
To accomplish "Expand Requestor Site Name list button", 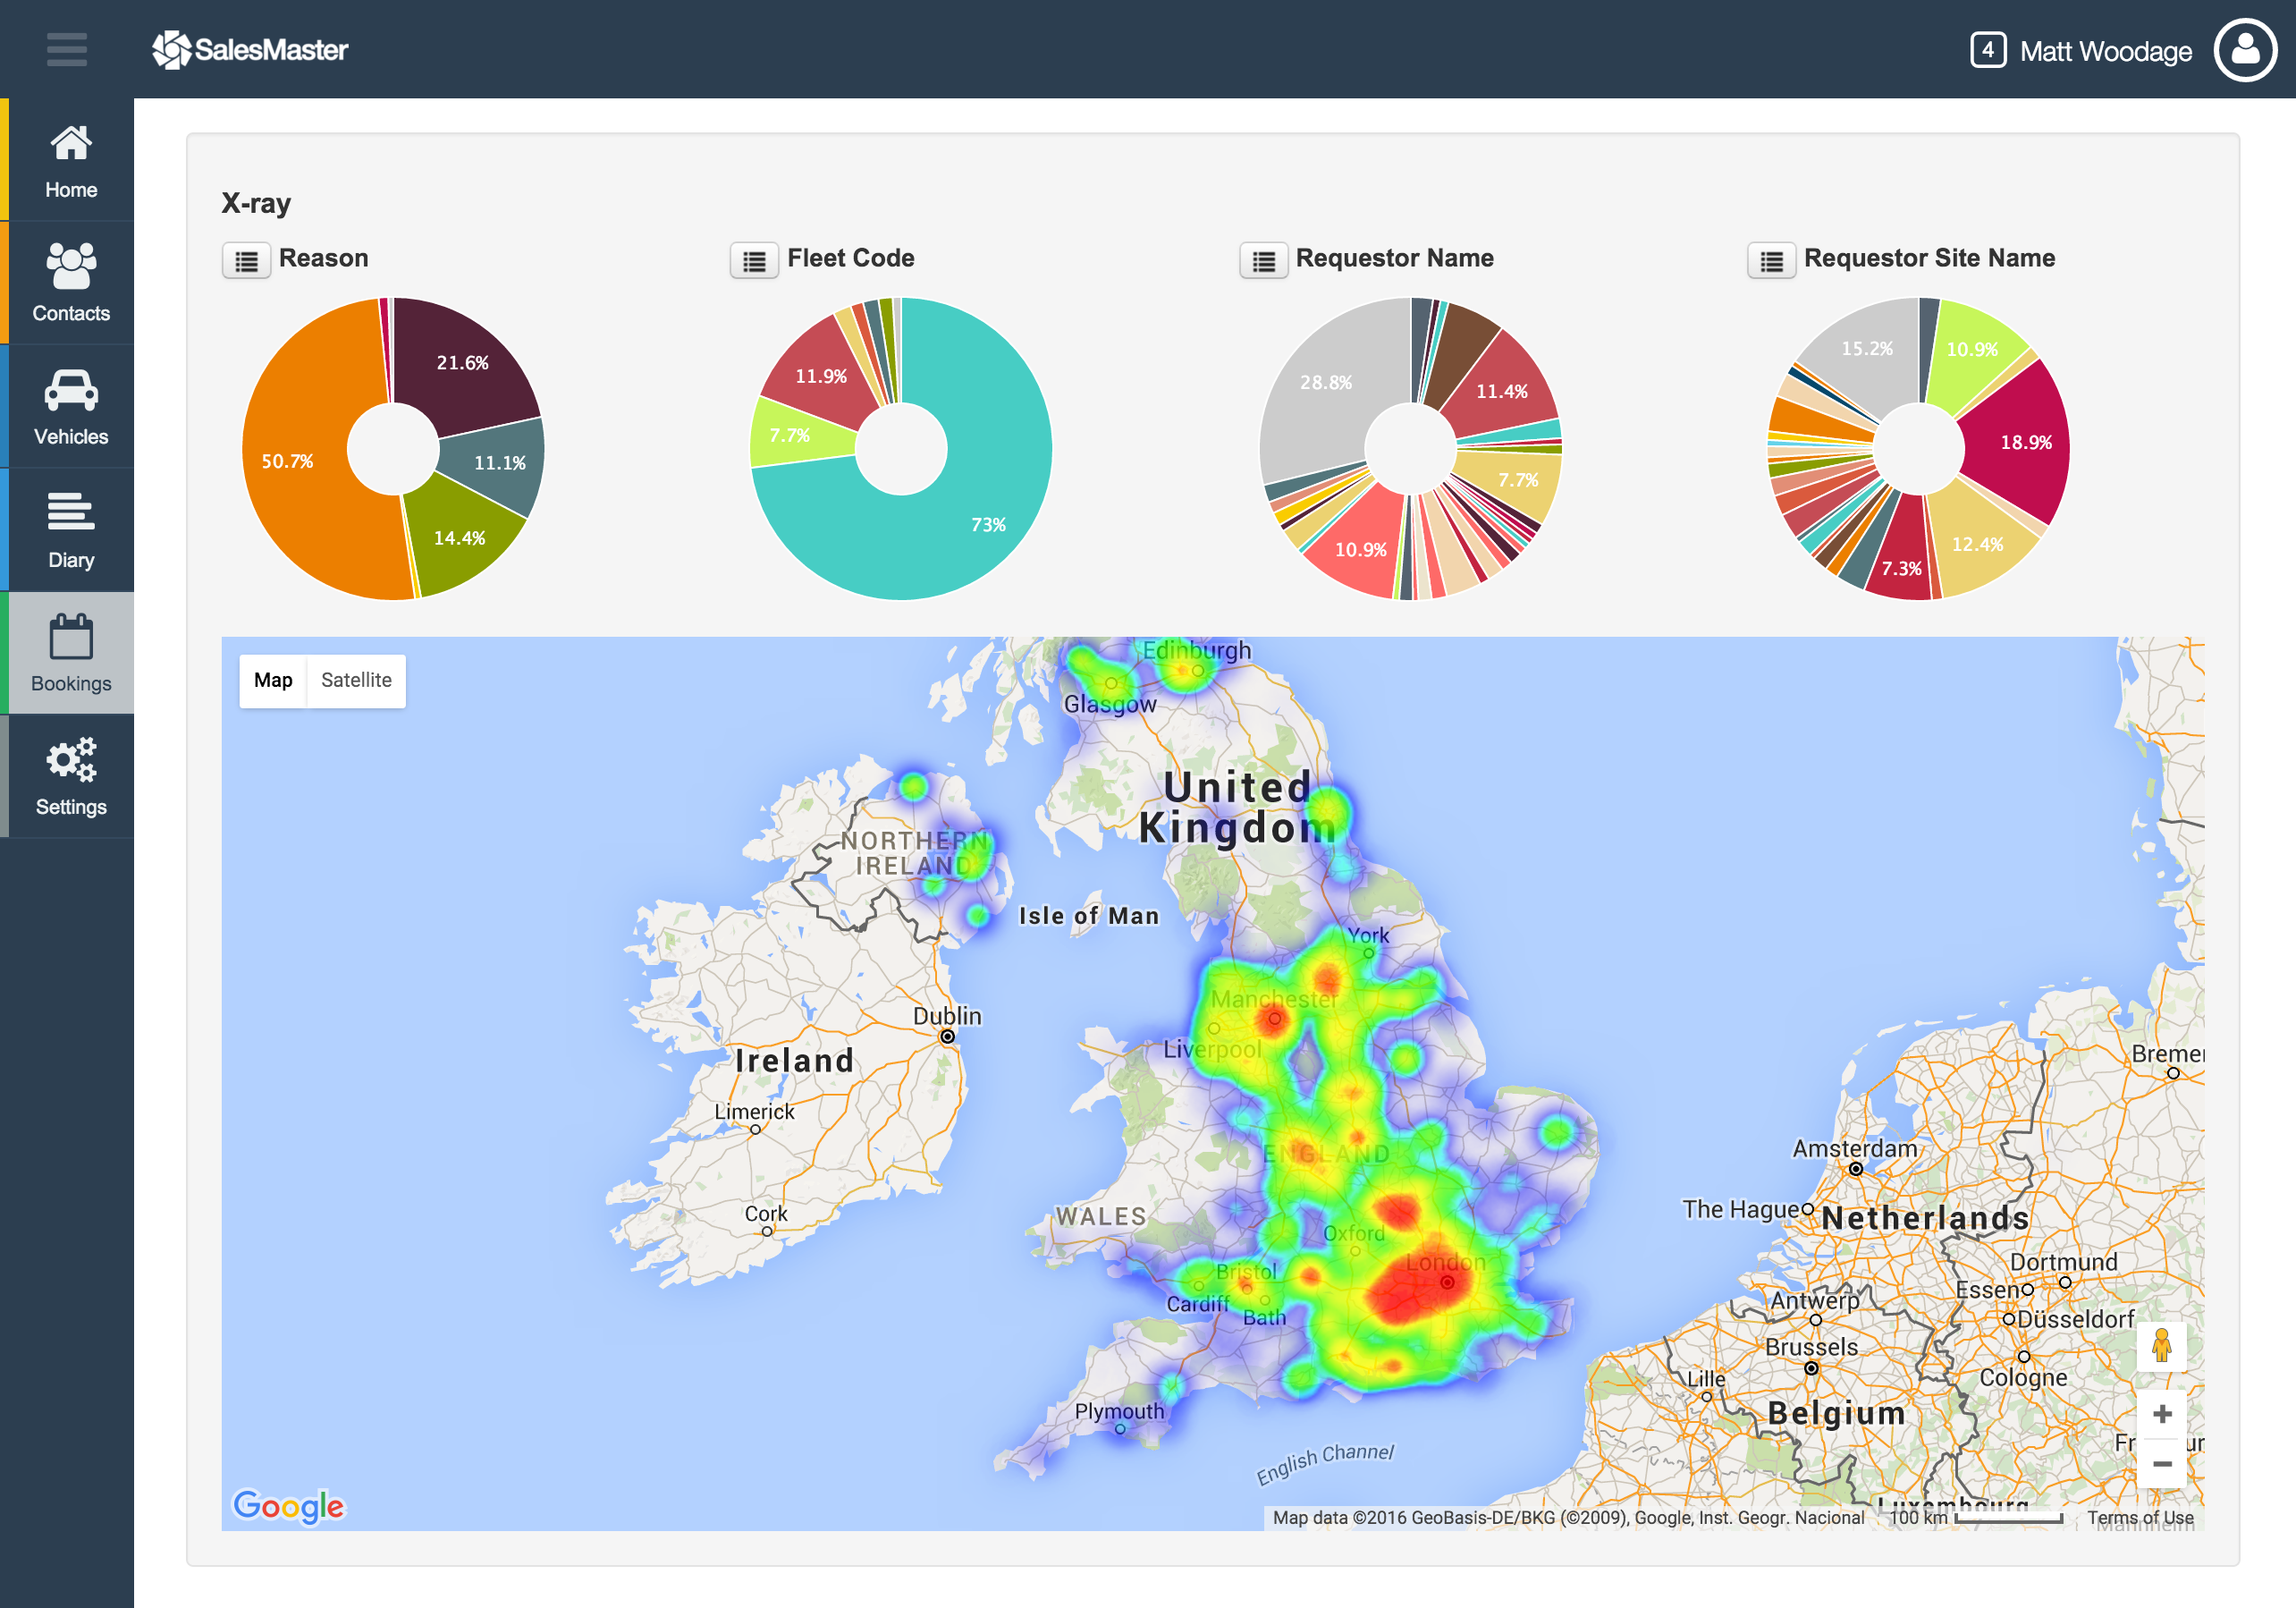I will (x=1771, y=261).
